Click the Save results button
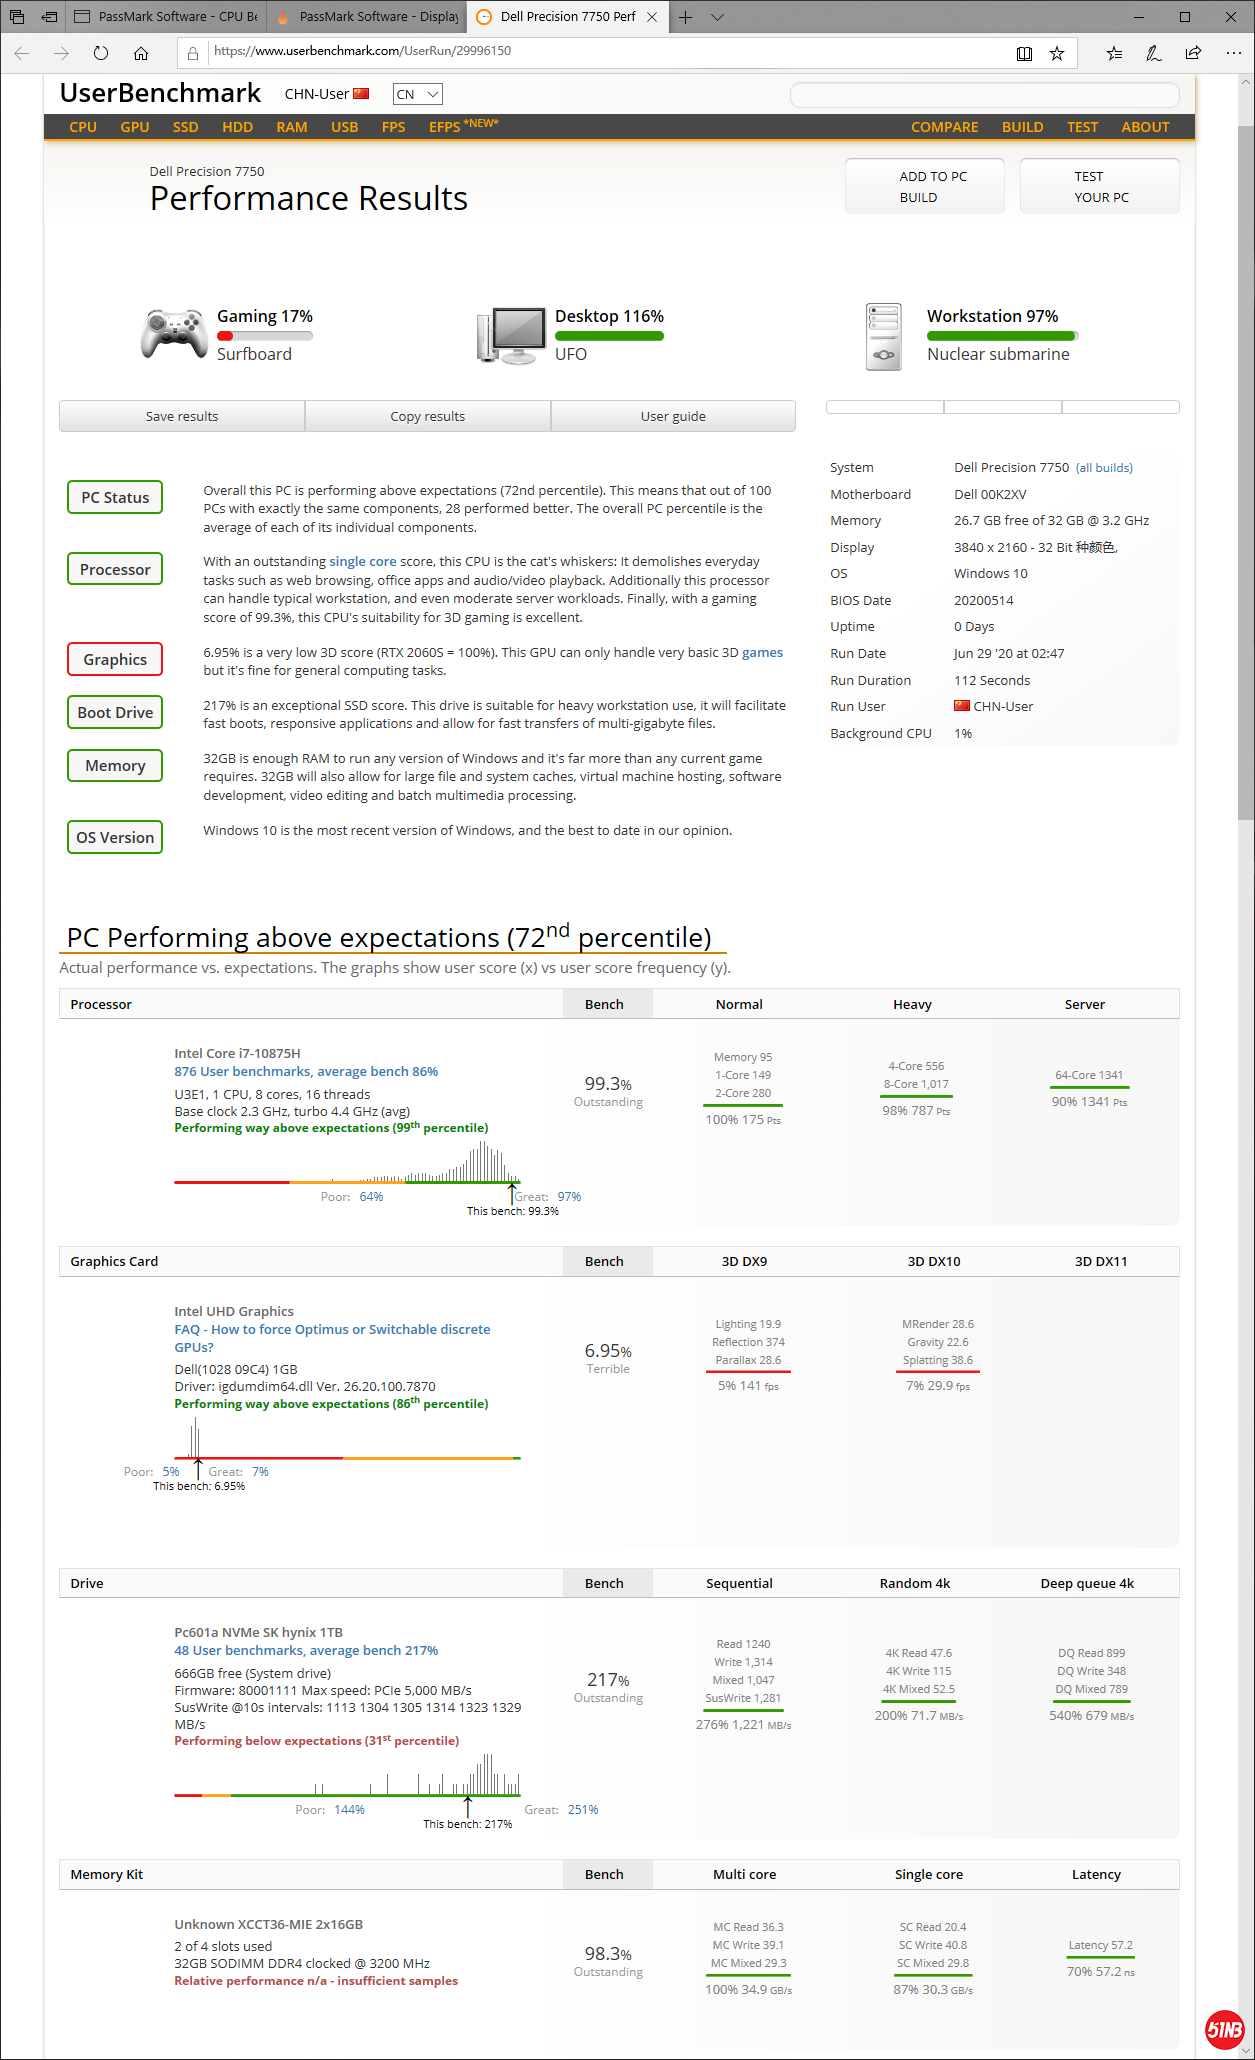1255x2060 pixels. [182, 416]
